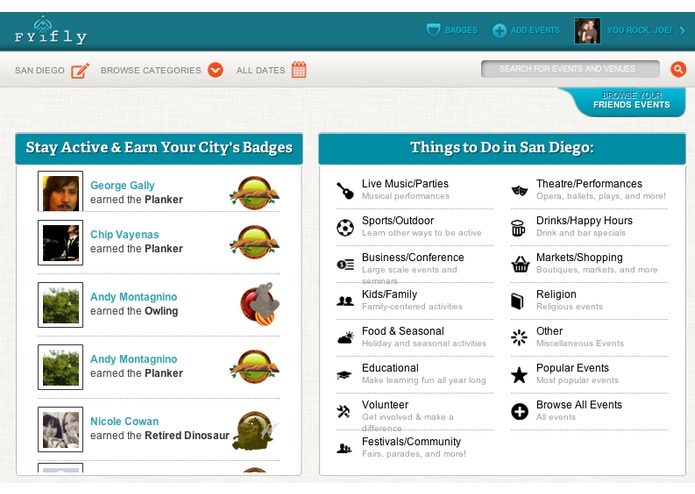The image size is (695, 494).
Task: Click the Add Events plus icon
Action: click(499, 31)
